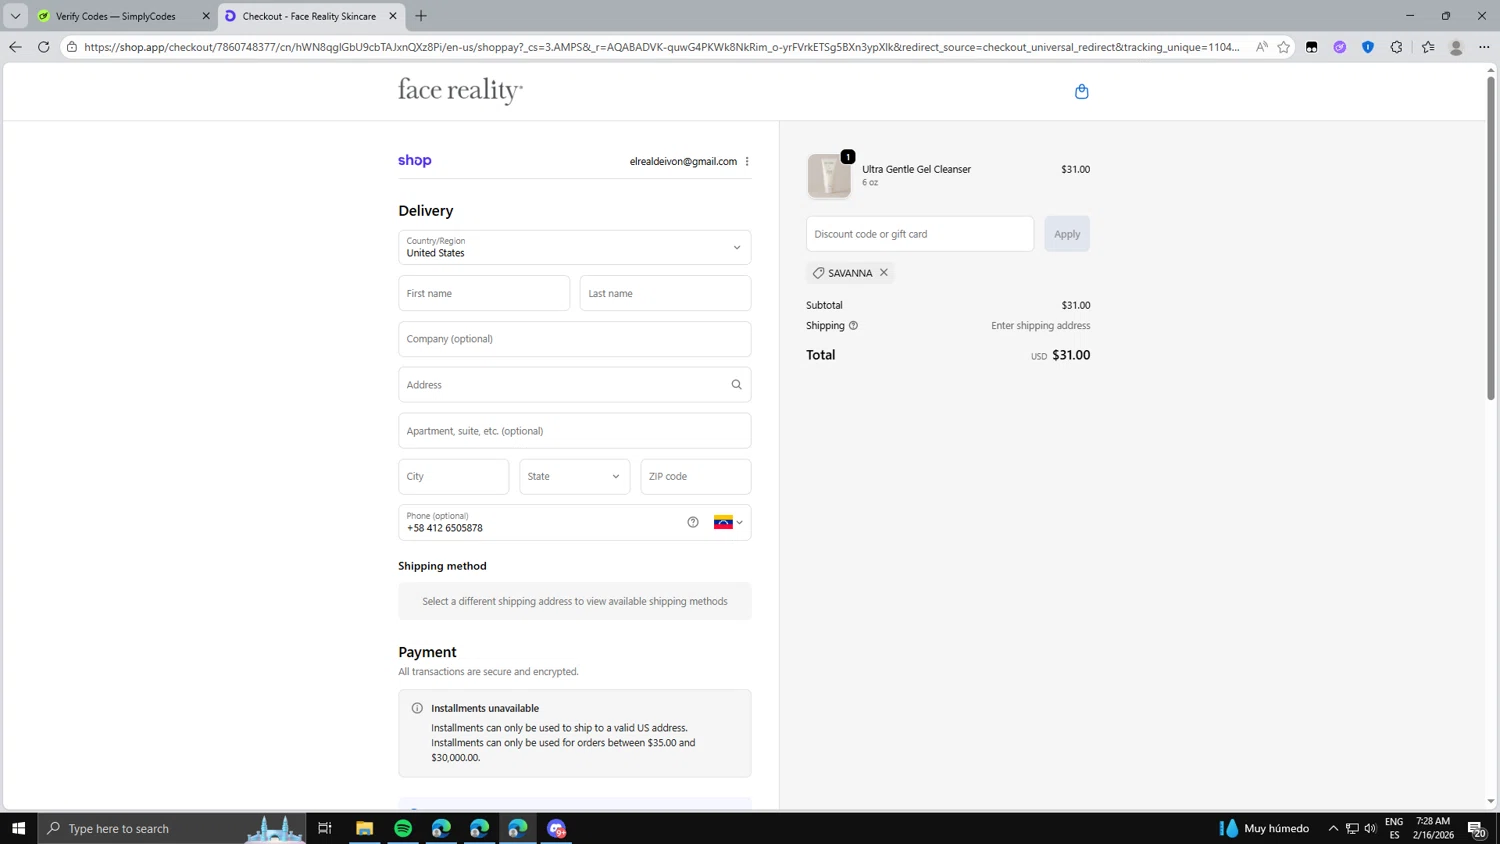The image size is (1500, 844).
Task: Open the favorites list icon
Action: point(1428,47)
